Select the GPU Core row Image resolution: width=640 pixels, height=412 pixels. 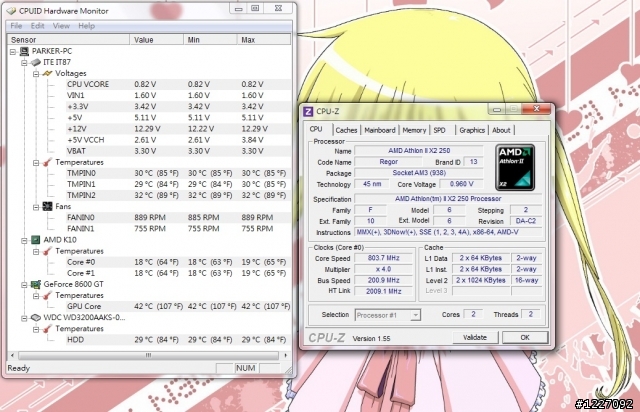coord(179,306)
